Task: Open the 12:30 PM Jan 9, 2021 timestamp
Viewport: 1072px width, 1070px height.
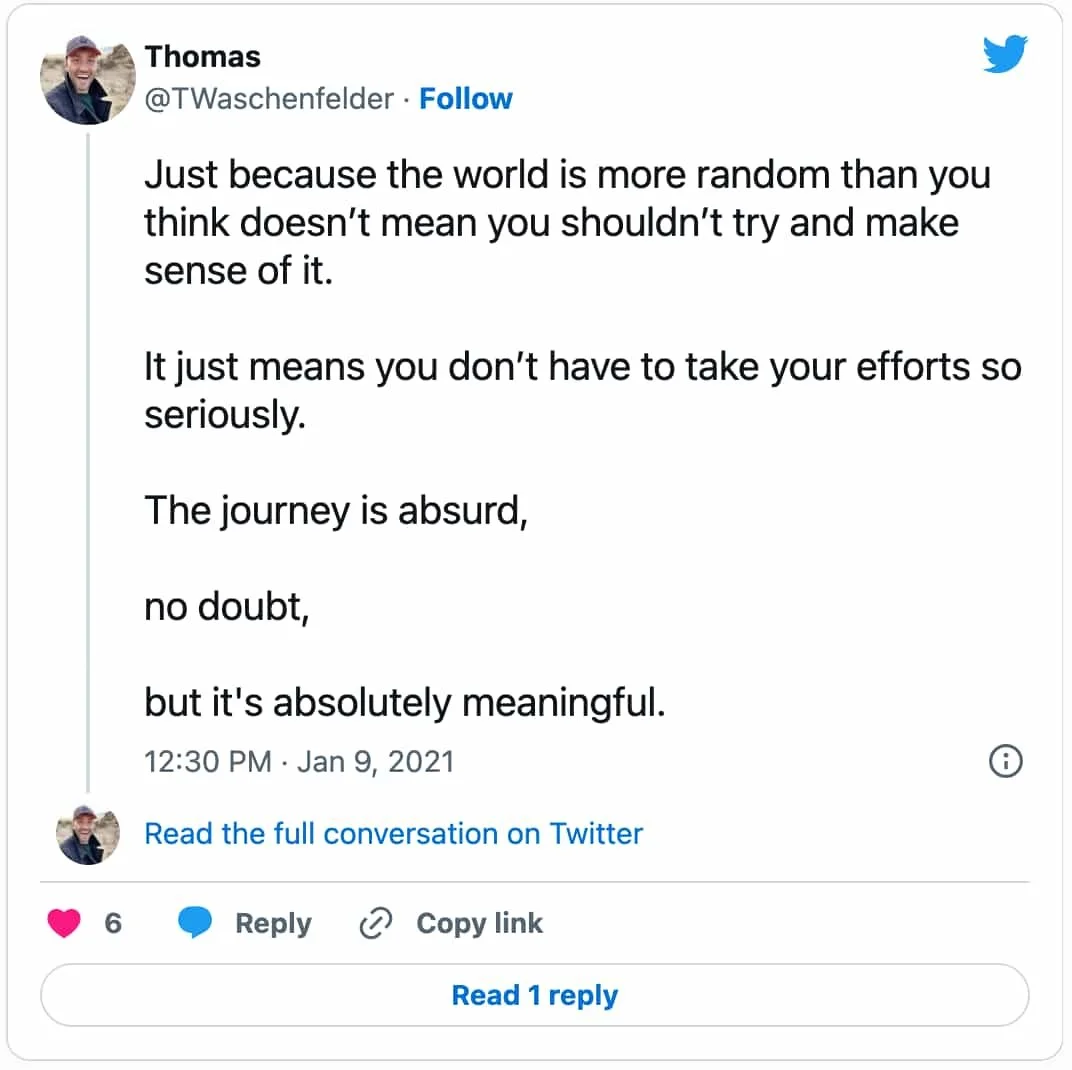Action: coord(299,762)
